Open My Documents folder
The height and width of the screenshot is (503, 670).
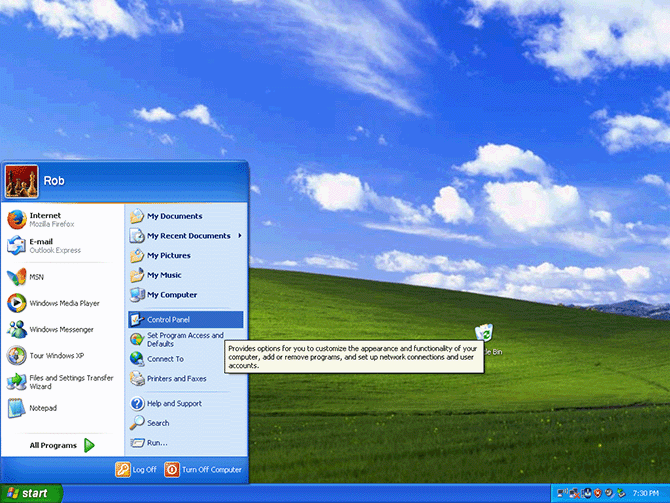click(x=185, y=216)
